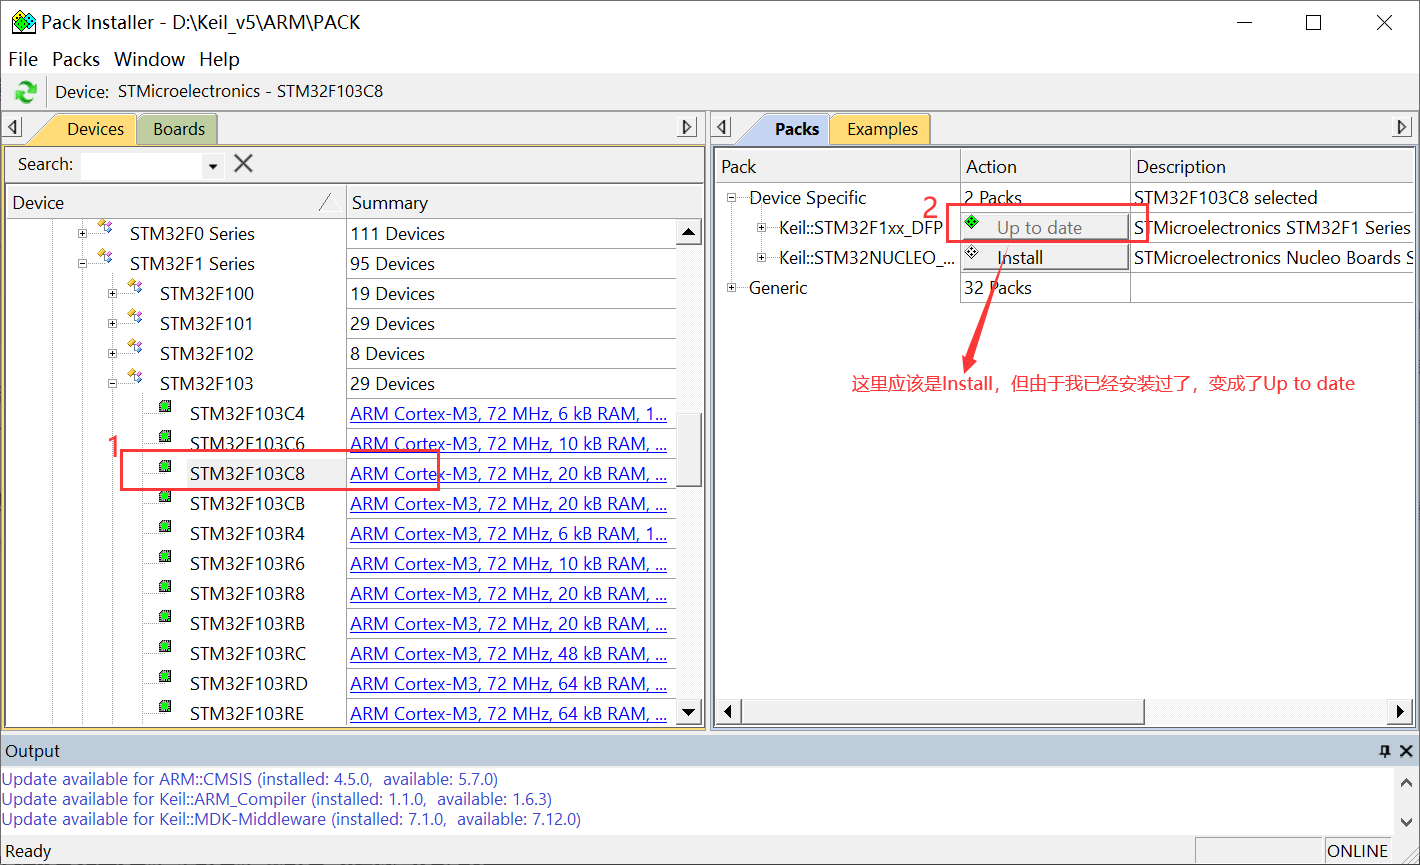Collapse the STM32F1 Series node
The image size is (1420, 865).
pos(83,264)
